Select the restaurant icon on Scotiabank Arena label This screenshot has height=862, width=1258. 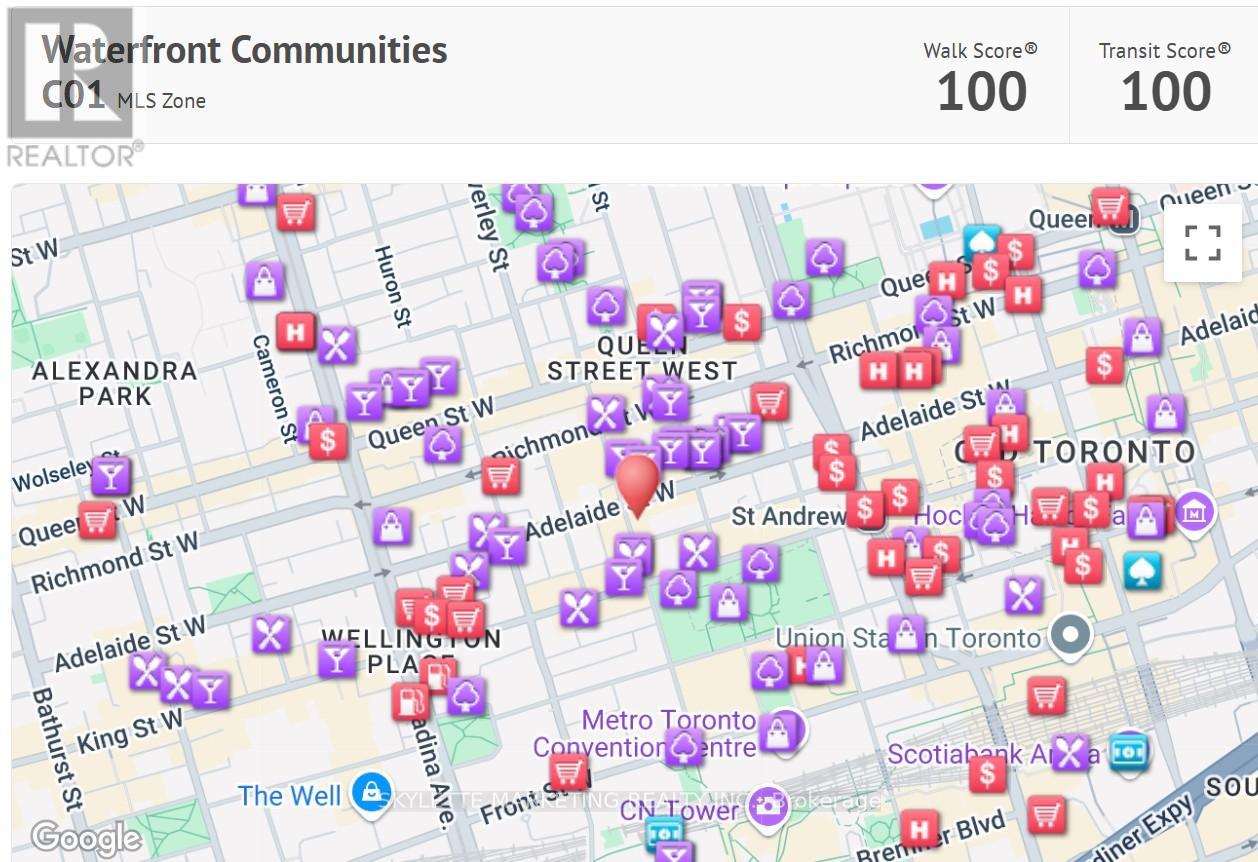point(1069,752)
